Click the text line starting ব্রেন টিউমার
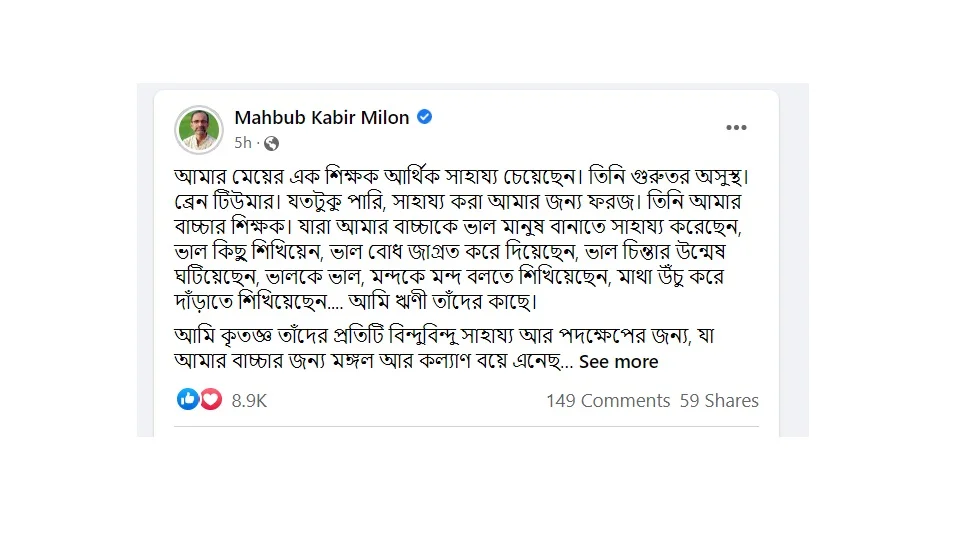 point(458,202)
